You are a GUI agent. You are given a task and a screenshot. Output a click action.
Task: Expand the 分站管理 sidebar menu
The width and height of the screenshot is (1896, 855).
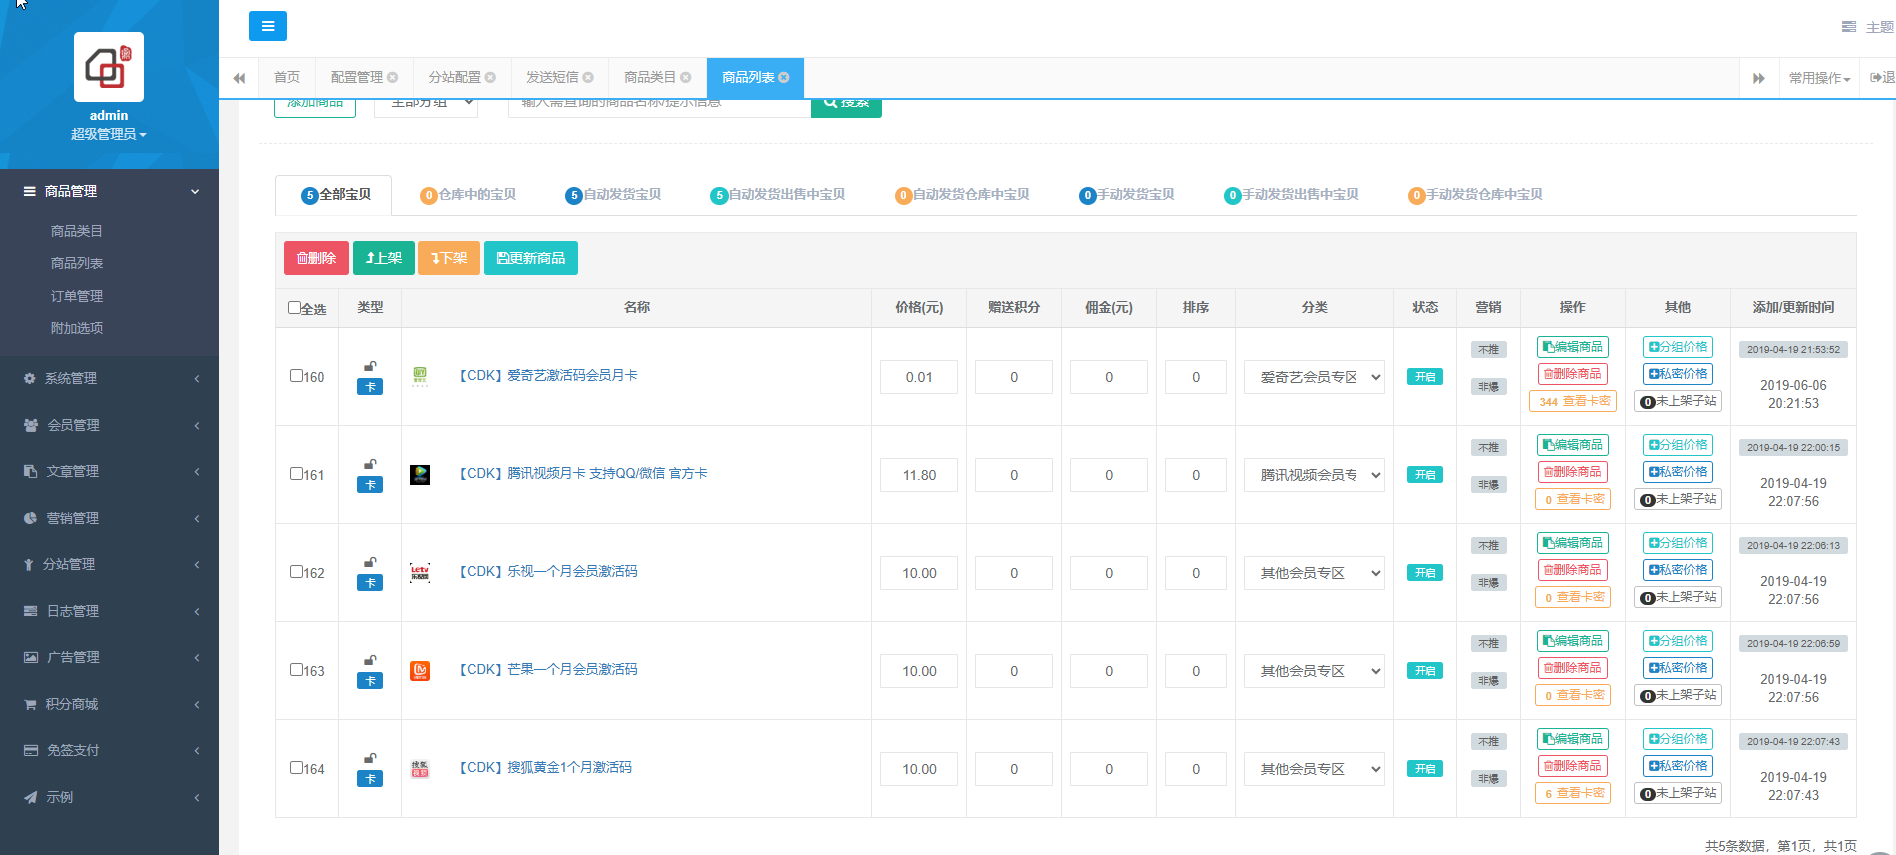[109, 564]
